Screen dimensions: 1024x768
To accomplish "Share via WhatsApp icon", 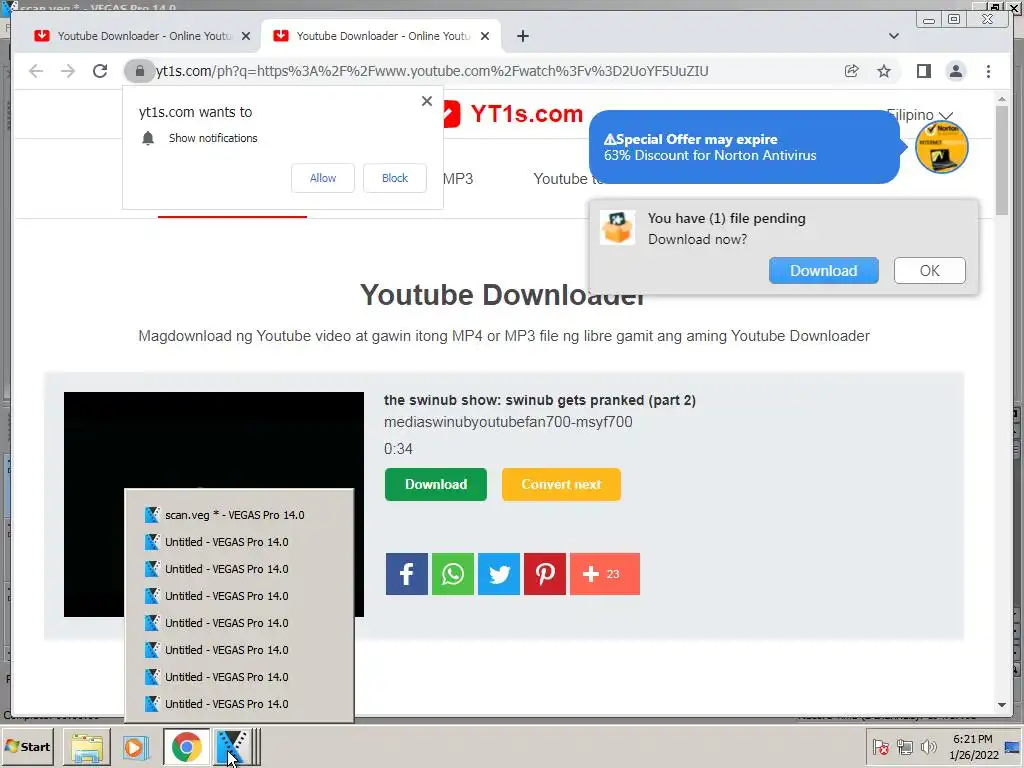I will [453, 574].
